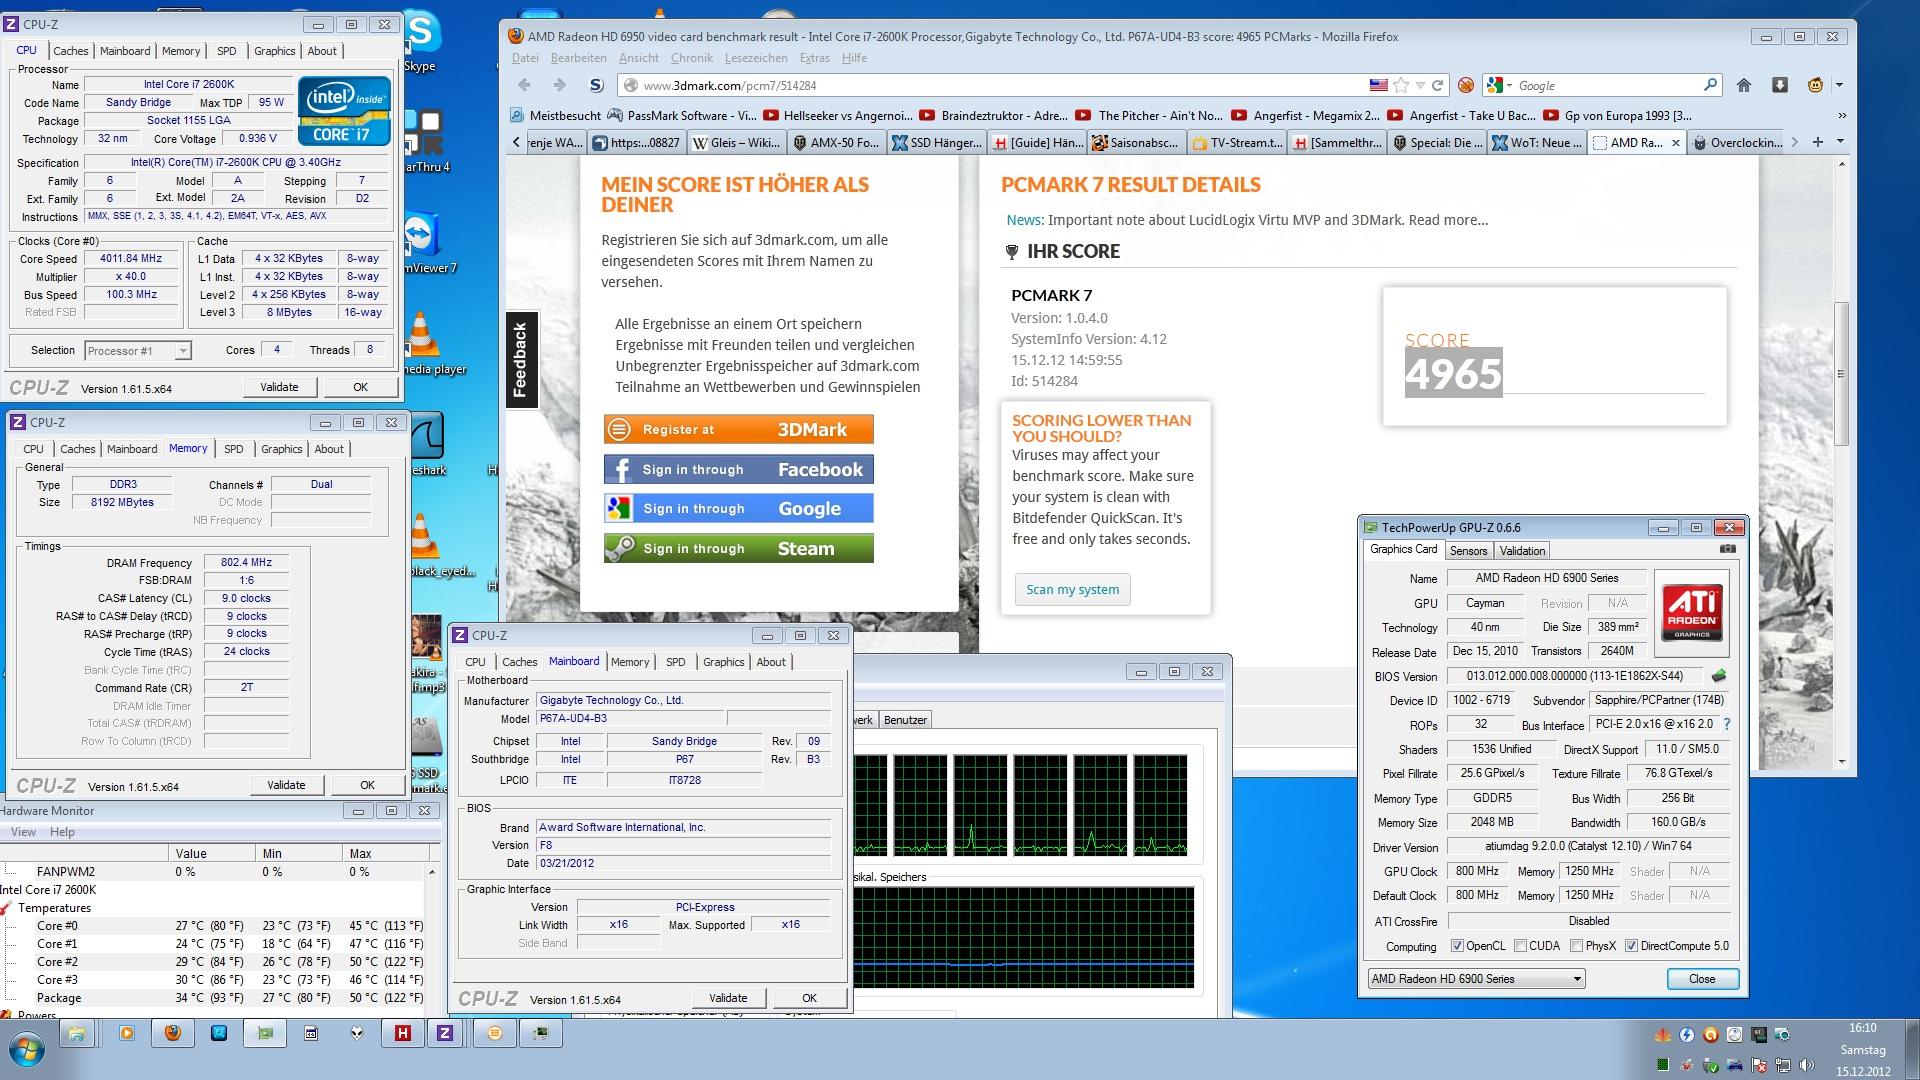Open search engine dropdown next to Google icon
The image size is (1920, 1080).
tap(1509, 86)
